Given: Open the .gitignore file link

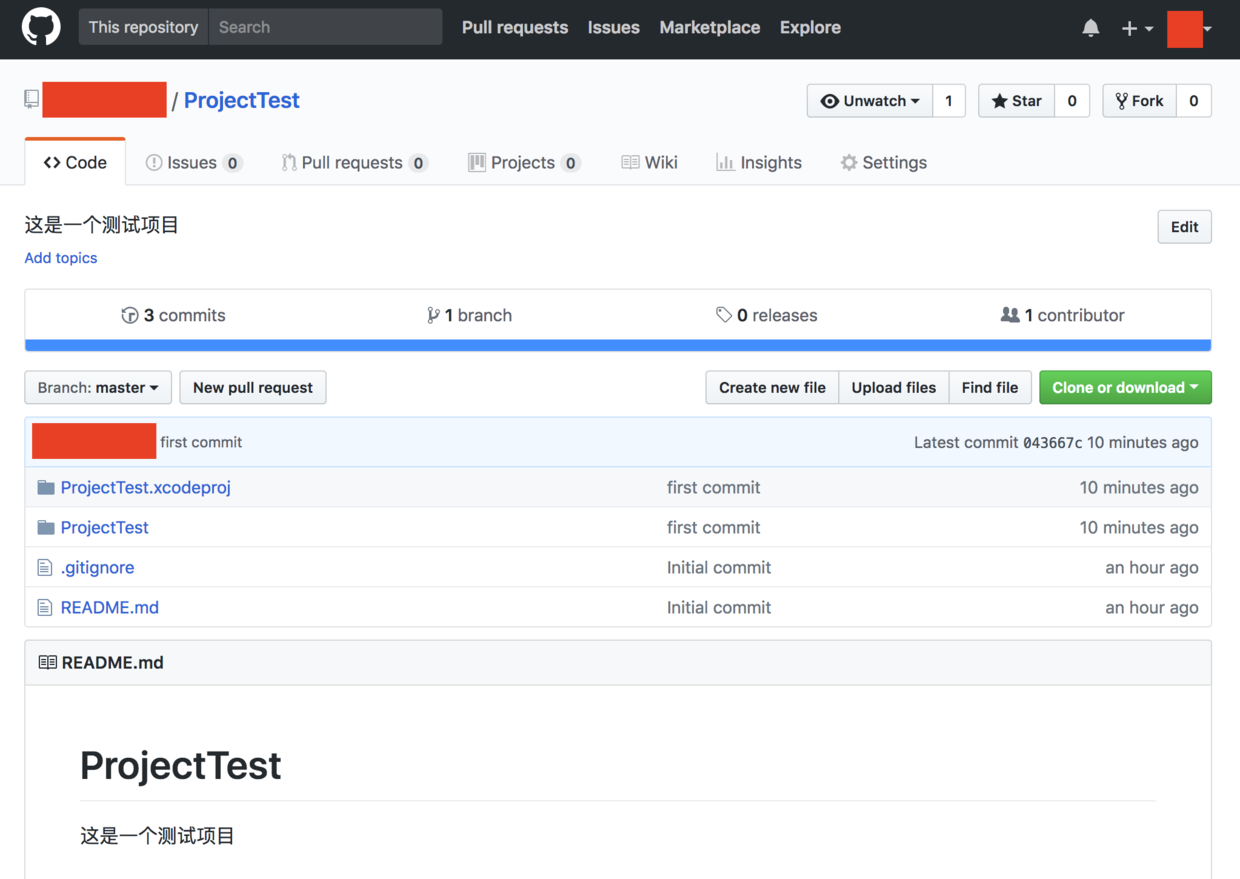Looking at the screenshot, I should 97,567.
